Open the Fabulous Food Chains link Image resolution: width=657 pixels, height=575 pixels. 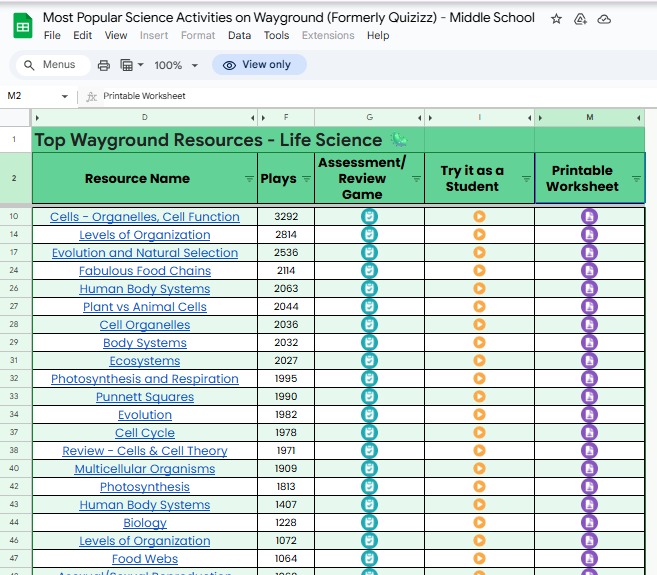coord(145,271)
